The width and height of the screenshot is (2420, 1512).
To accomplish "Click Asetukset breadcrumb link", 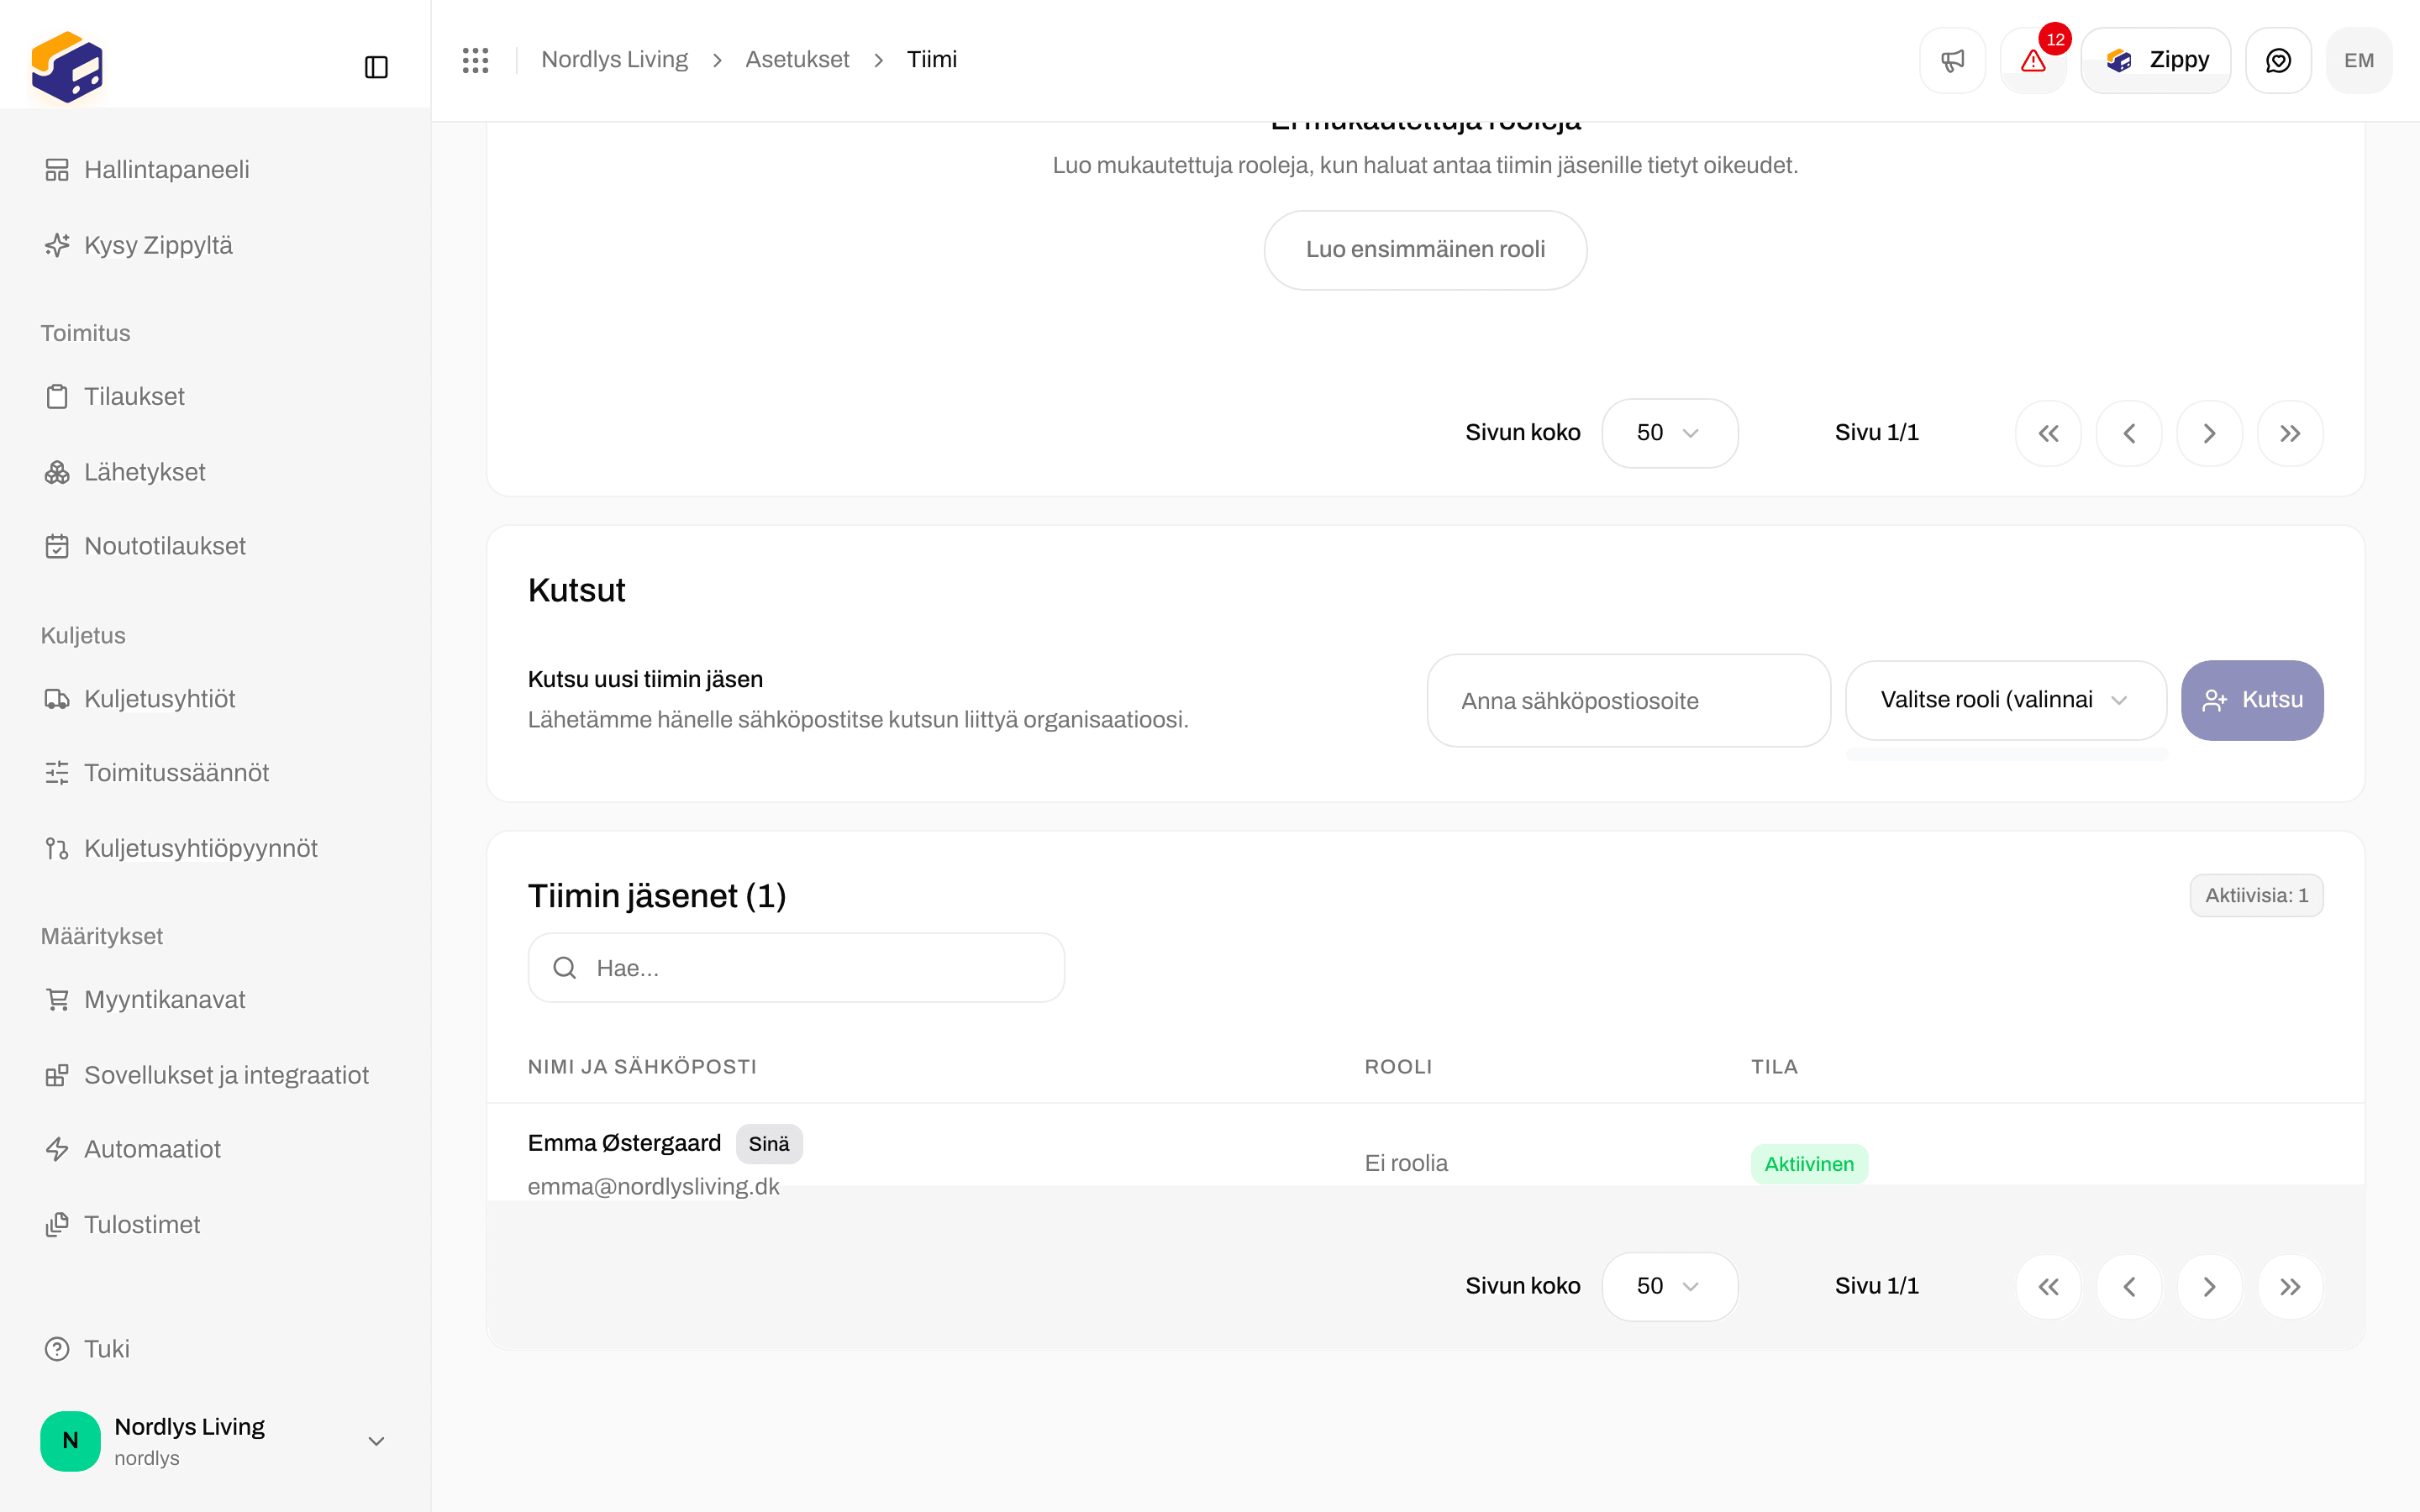I will pyautogui.click(x=797, y=60).
